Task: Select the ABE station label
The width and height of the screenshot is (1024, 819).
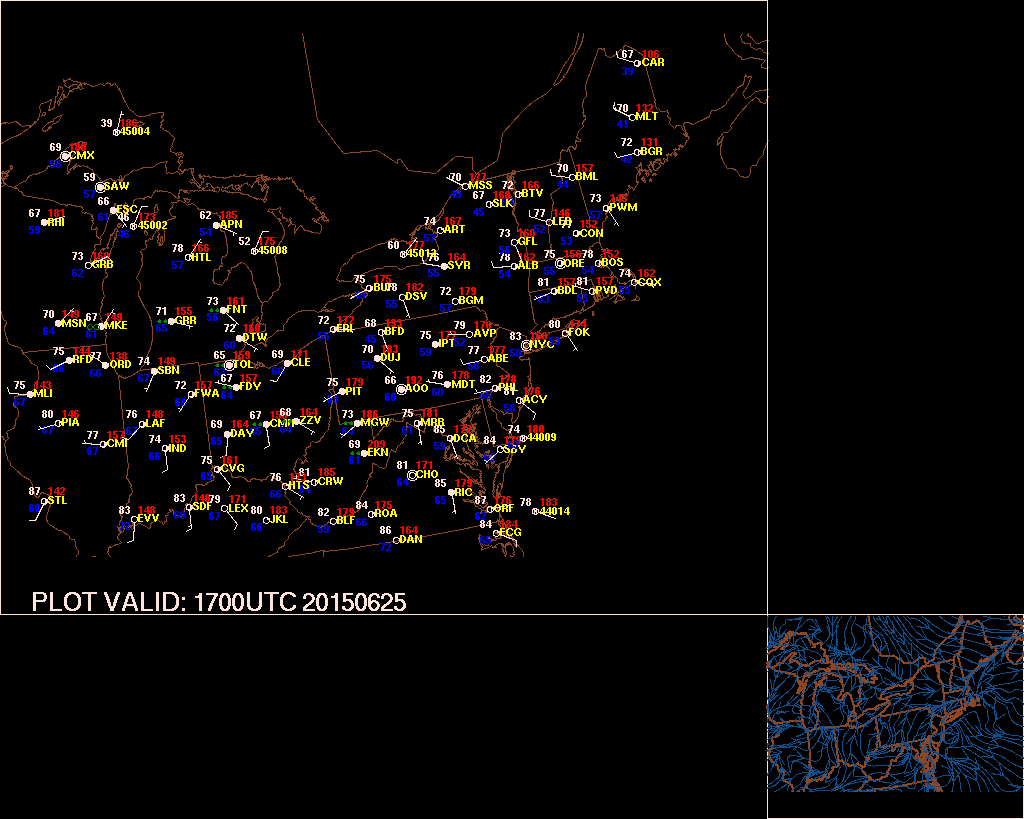Action: tap(498, 359)
